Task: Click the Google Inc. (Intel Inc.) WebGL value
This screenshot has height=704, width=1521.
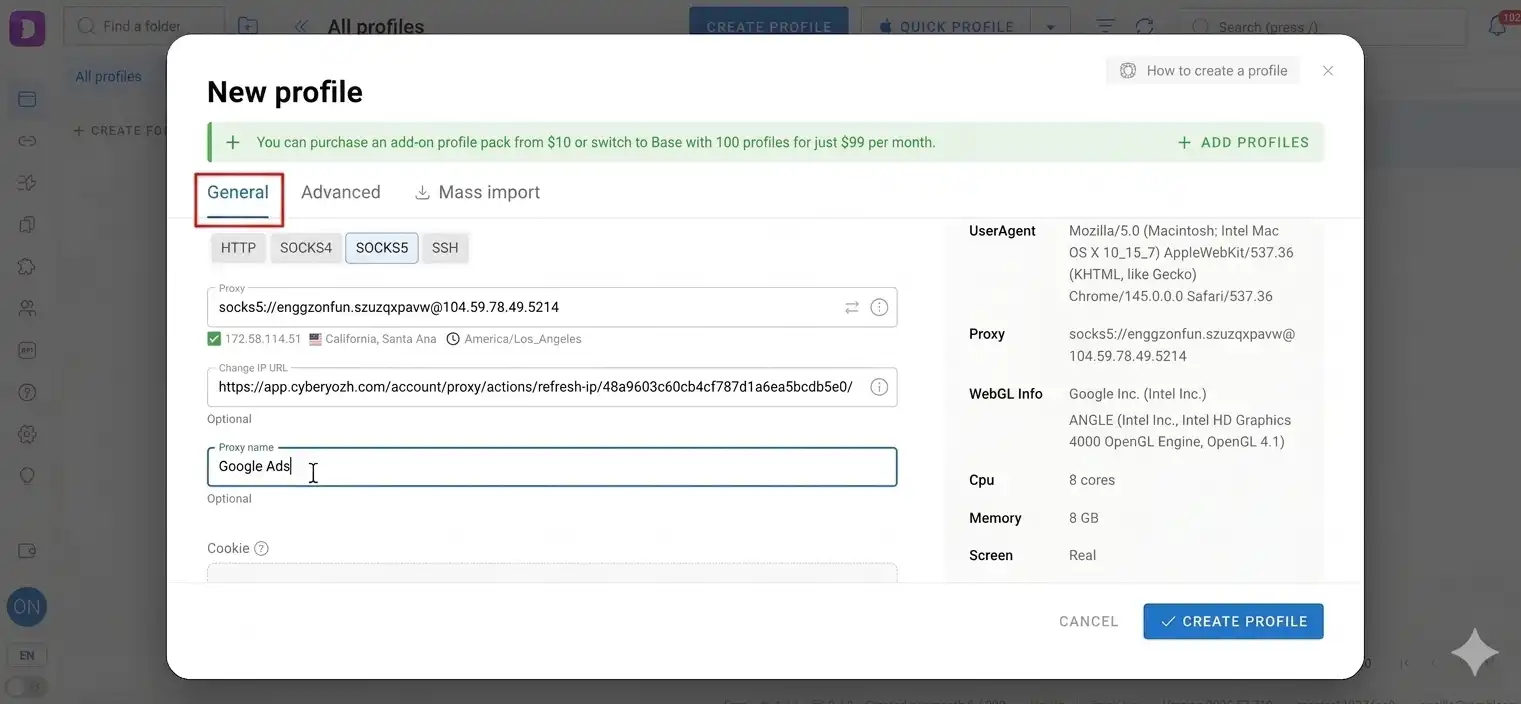Action: (1138, 394)
